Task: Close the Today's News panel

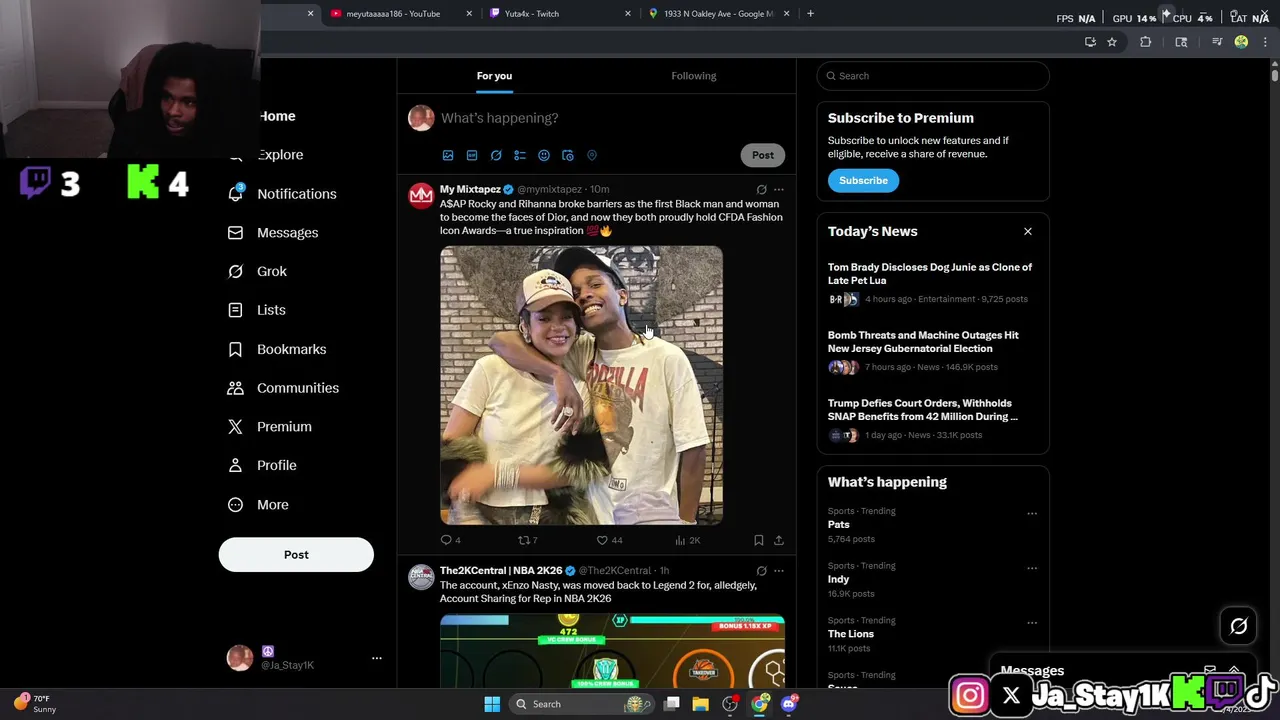Action: [x=1028, y=231]
